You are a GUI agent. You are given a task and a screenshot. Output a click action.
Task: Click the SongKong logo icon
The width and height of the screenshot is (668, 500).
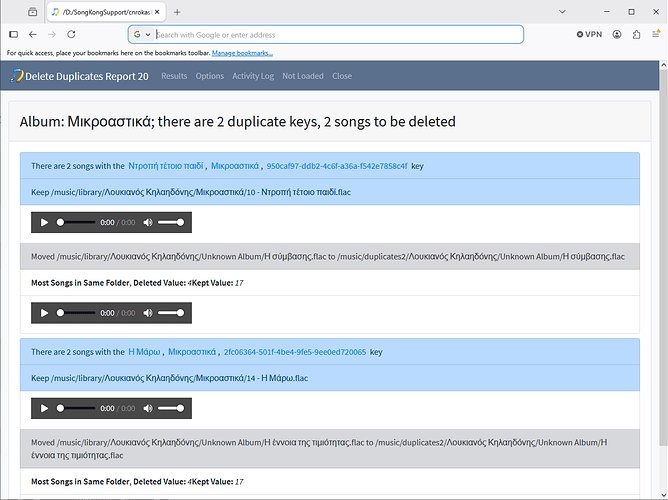click(17, 76)
